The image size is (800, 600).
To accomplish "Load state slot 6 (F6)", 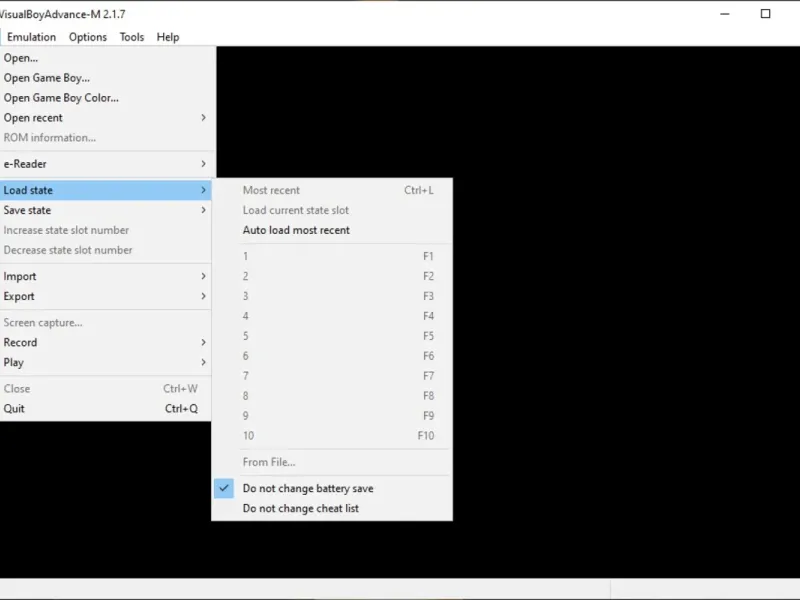I will click(x=332, y=356).
